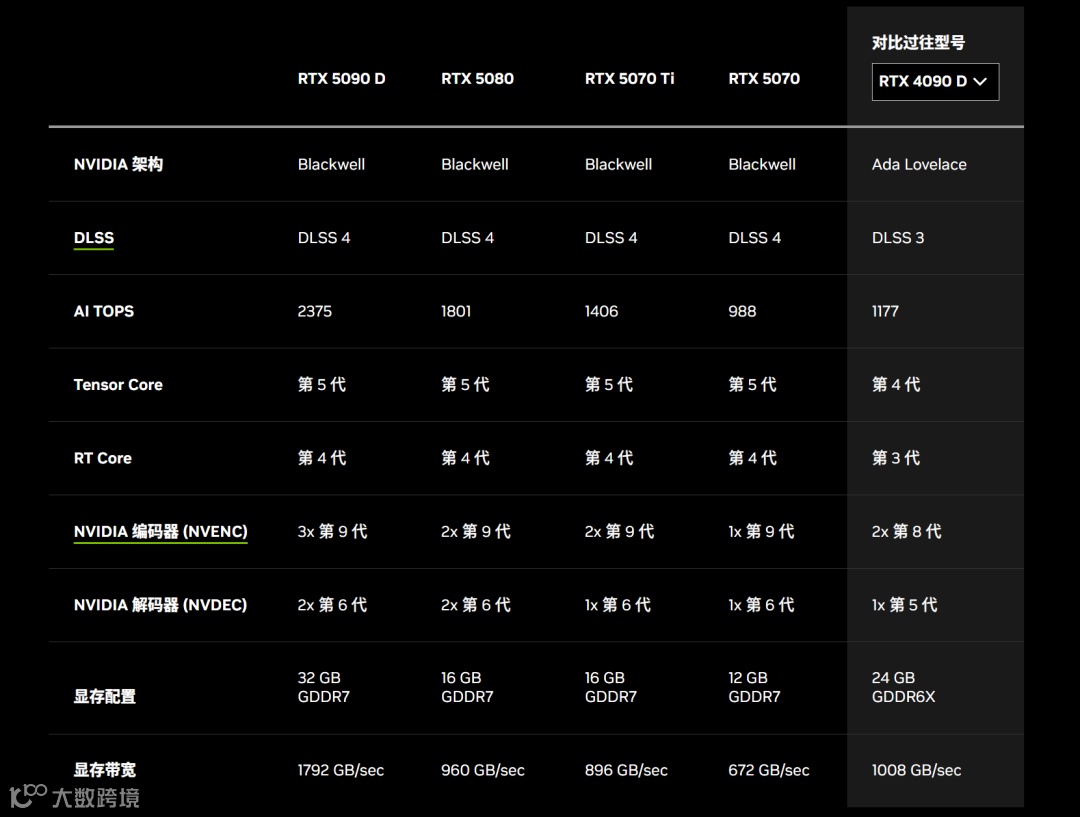Select the AI TOPS value 1406
1080x817 pixels.
(x=601, y=311)
